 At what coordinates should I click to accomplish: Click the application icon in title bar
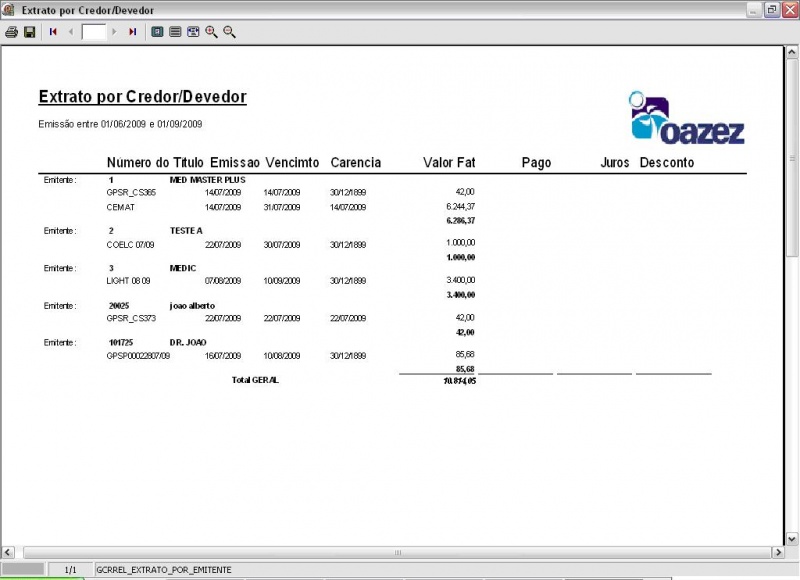pyautogui.click(x=8, y=10)
